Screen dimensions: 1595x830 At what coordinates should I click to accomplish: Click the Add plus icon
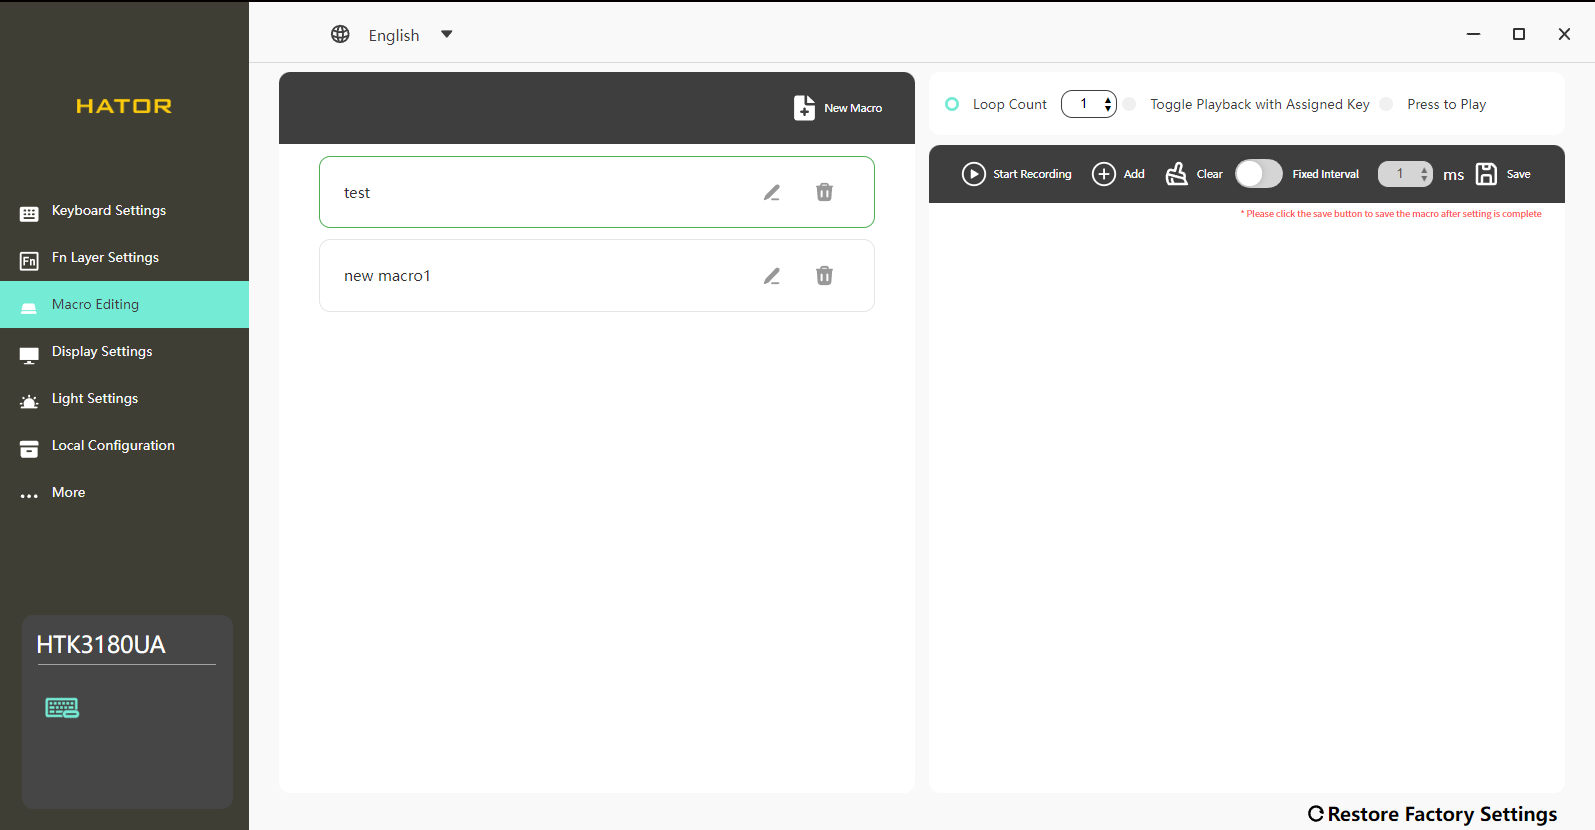coord(1104,174)
